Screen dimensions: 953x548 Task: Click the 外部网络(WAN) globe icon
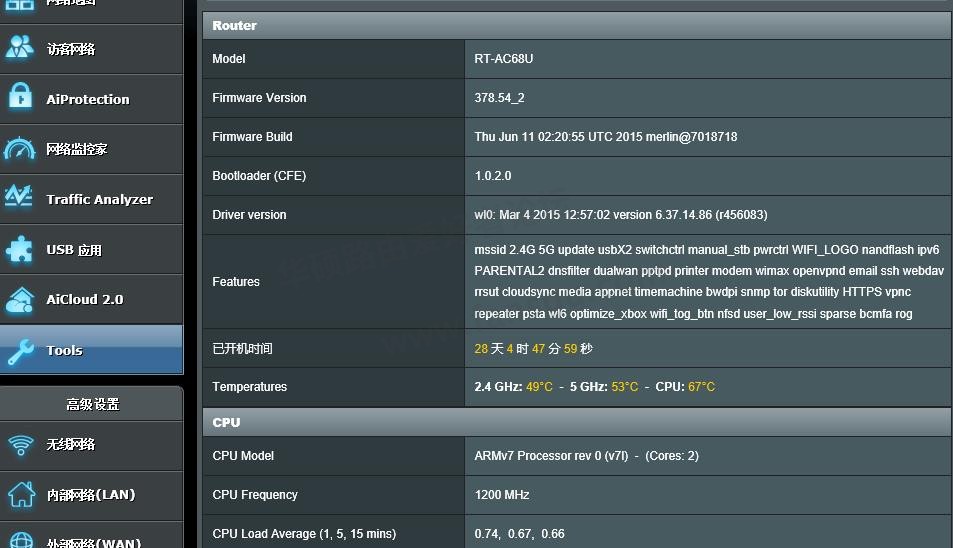tap(21, 540)
